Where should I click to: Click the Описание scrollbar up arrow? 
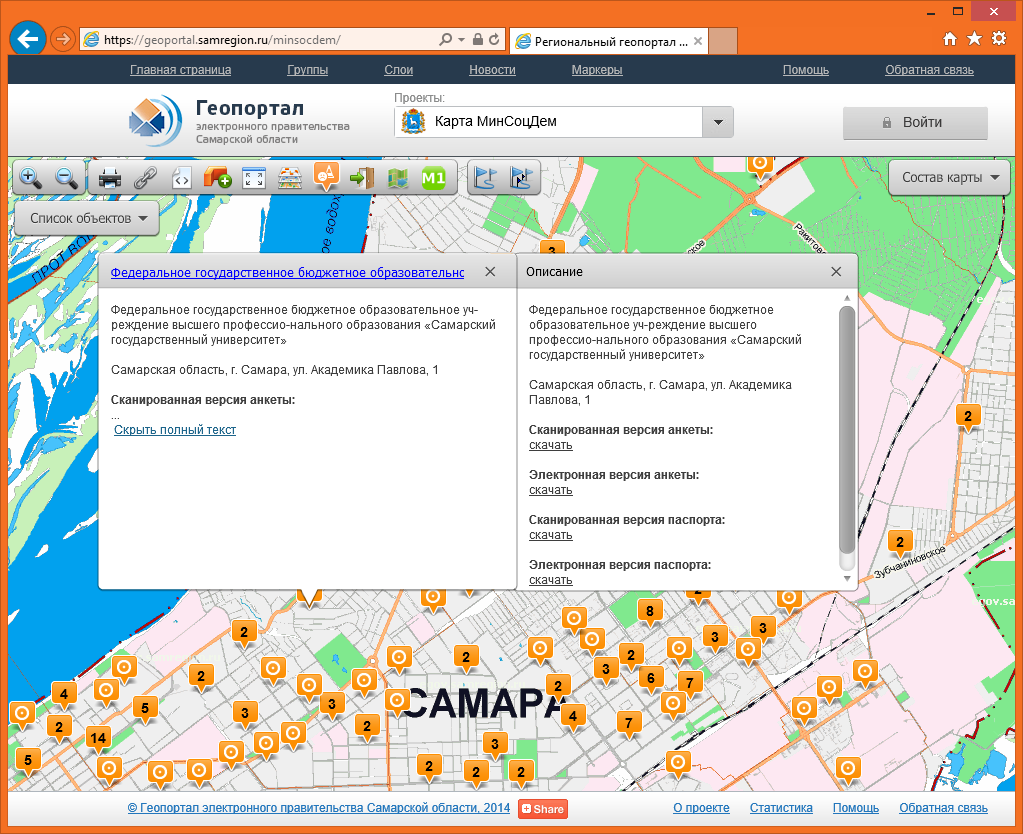847,298
